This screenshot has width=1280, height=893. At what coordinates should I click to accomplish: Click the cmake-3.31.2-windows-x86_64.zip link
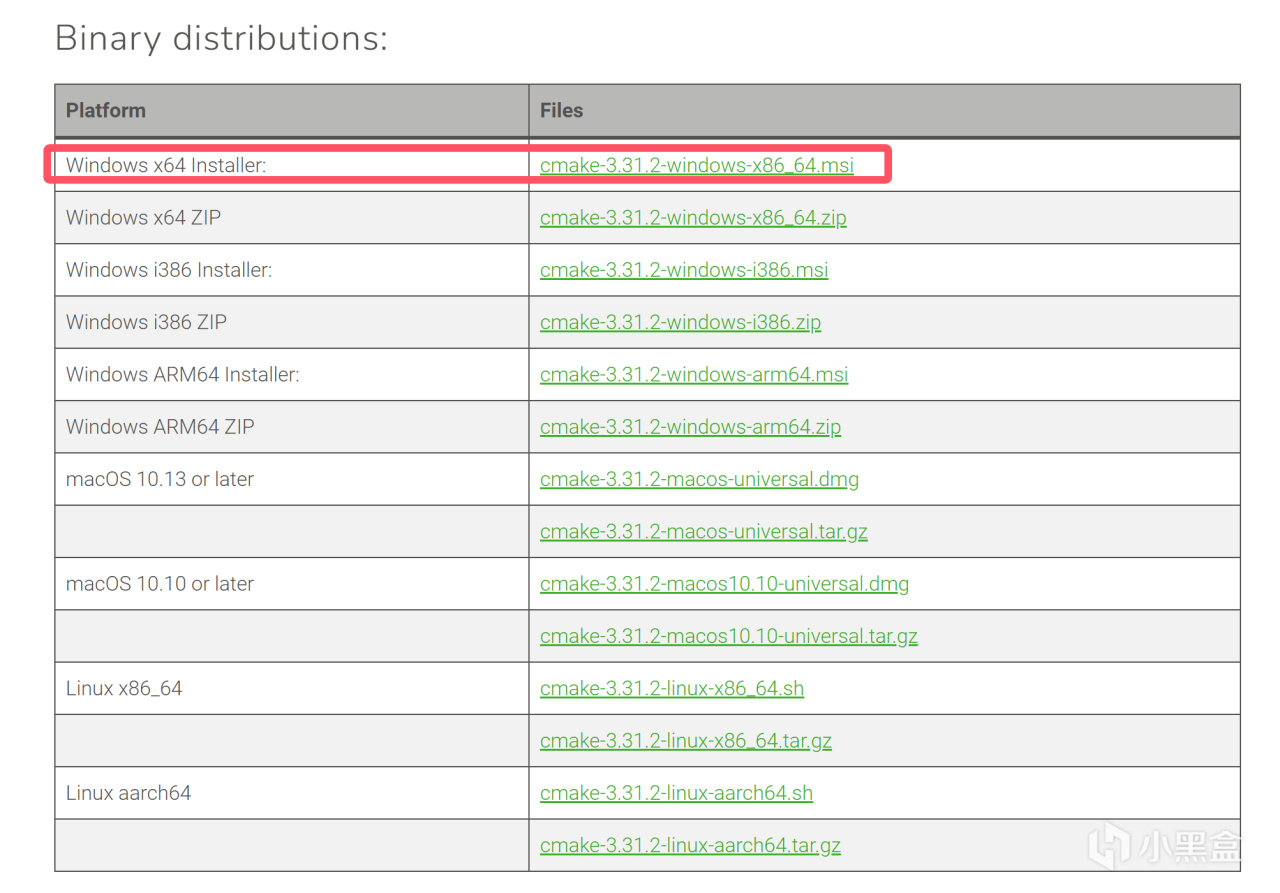pos(693,218)
